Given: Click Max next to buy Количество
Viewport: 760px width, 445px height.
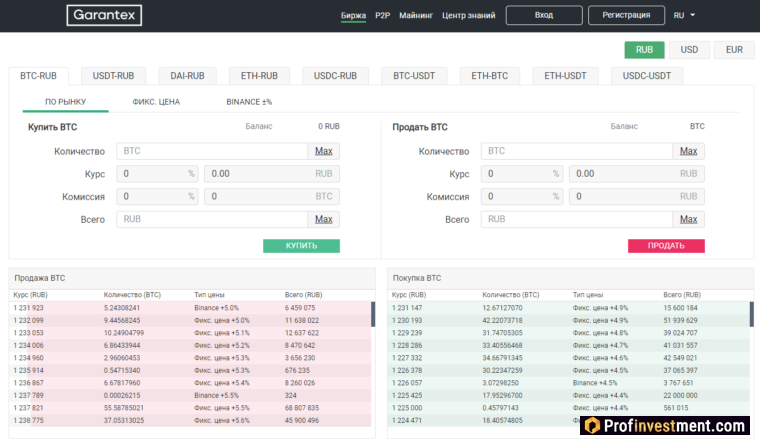Looking at the screenshot, I should point(324,151).
